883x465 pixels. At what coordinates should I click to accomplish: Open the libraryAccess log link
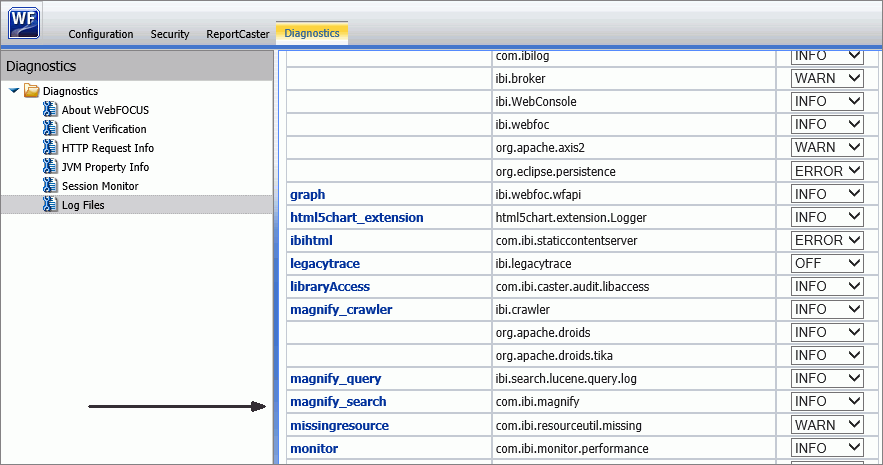coord(330,287)
